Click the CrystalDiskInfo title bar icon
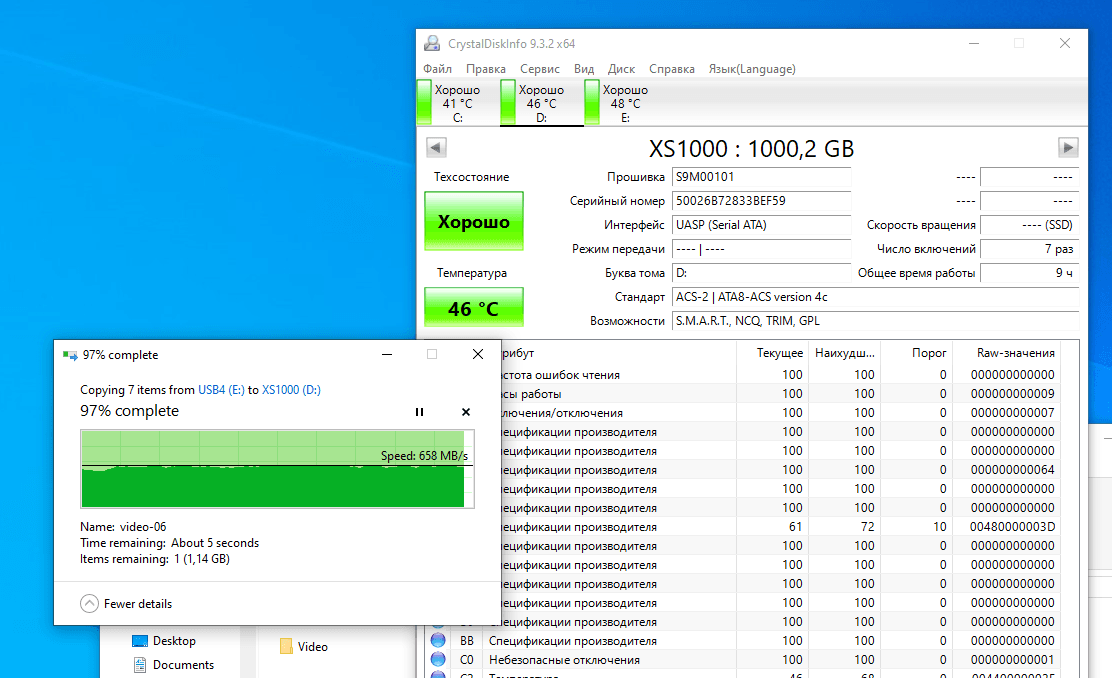 click(432, 43)
